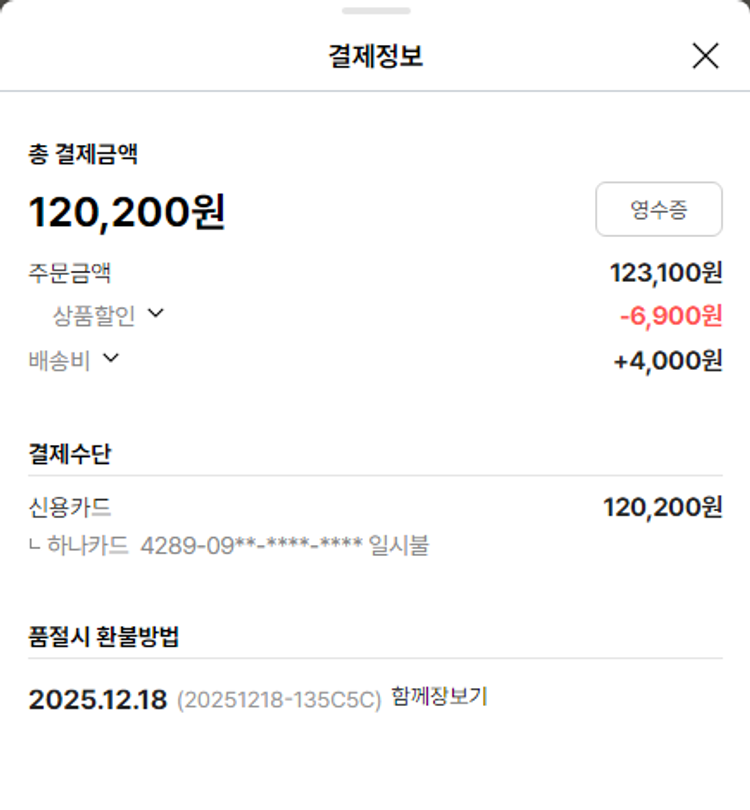Open the 영수증 receipt button

[658, 209]
